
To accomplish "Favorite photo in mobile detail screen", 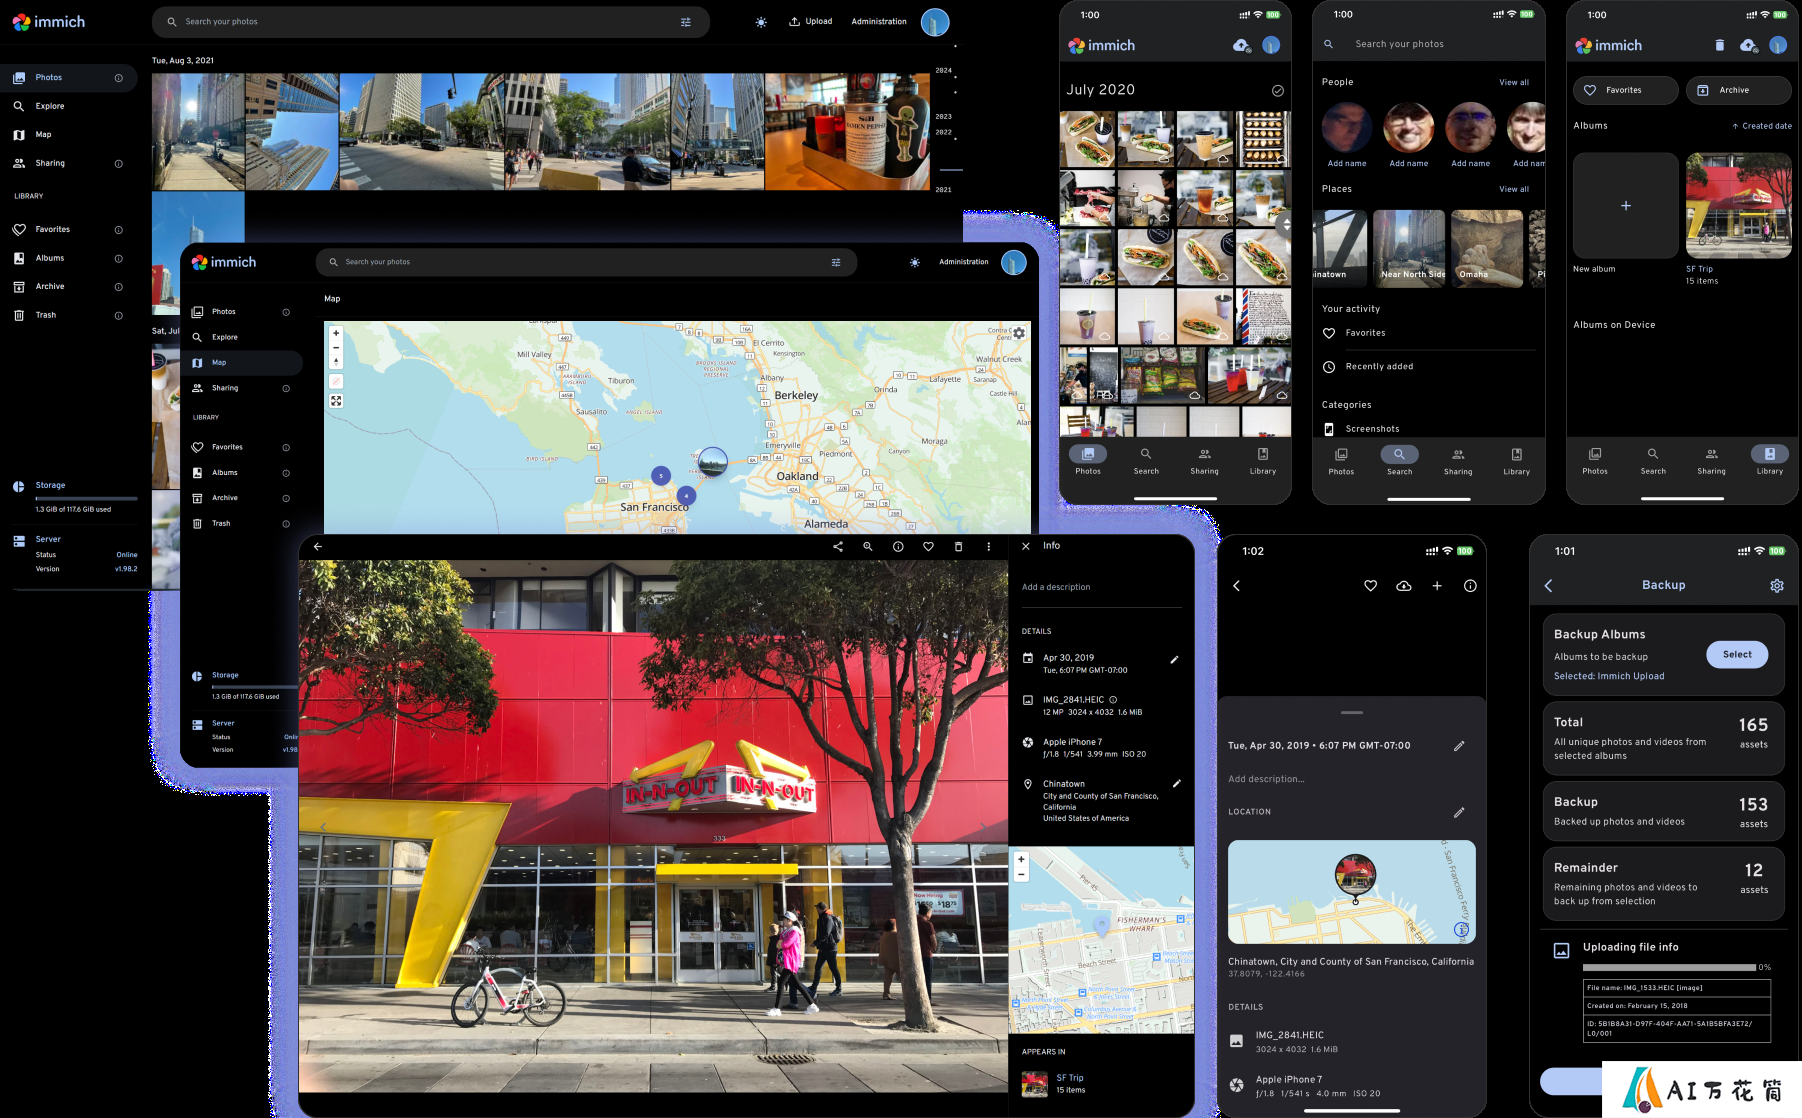I will pyautogui.click(x=1371, y=586).
